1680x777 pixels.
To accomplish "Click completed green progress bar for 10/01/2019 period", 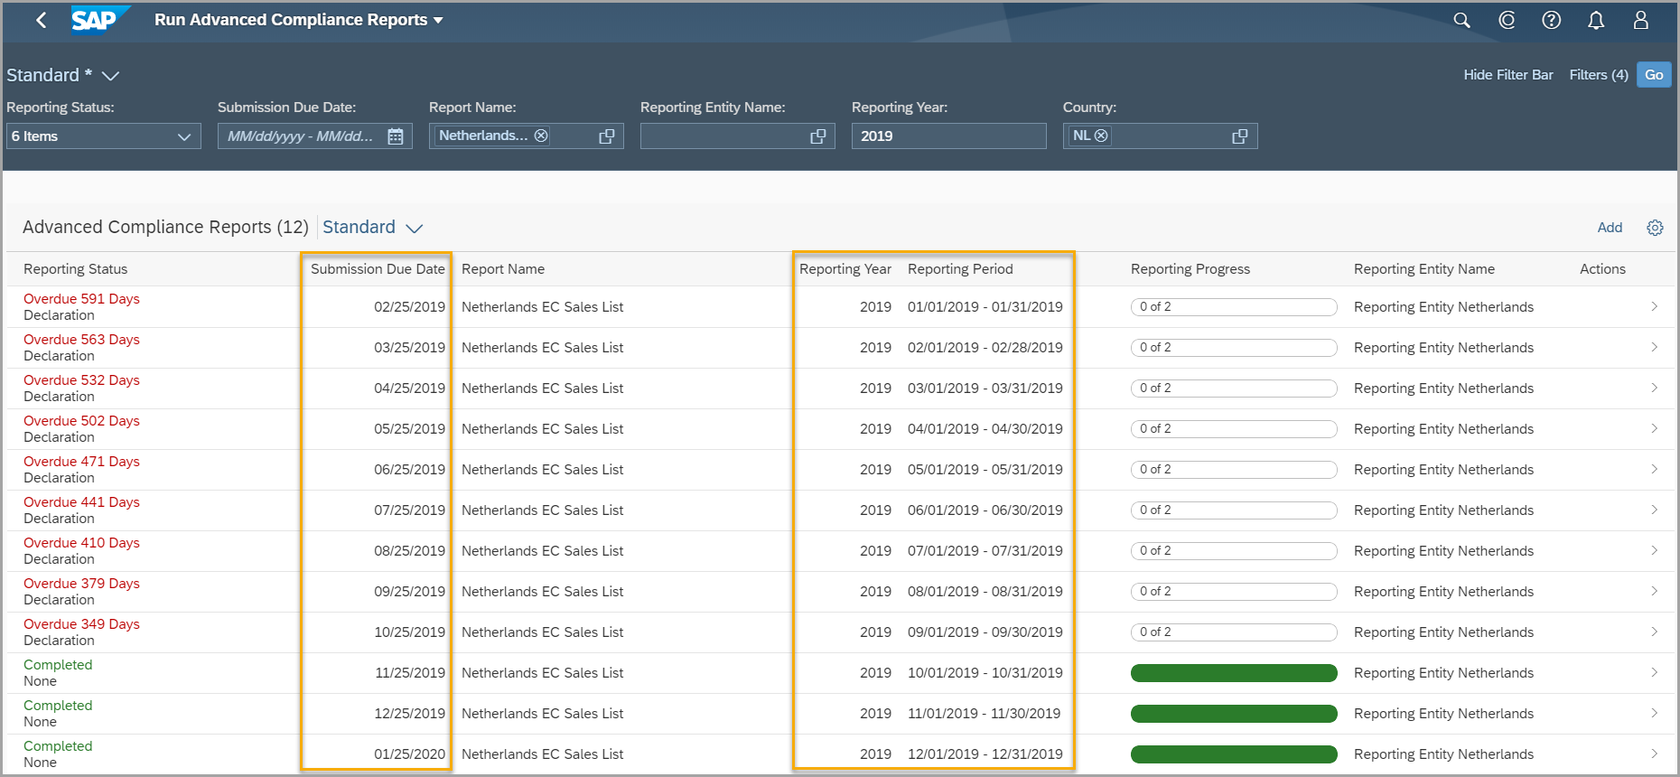I will point(1234,673).
